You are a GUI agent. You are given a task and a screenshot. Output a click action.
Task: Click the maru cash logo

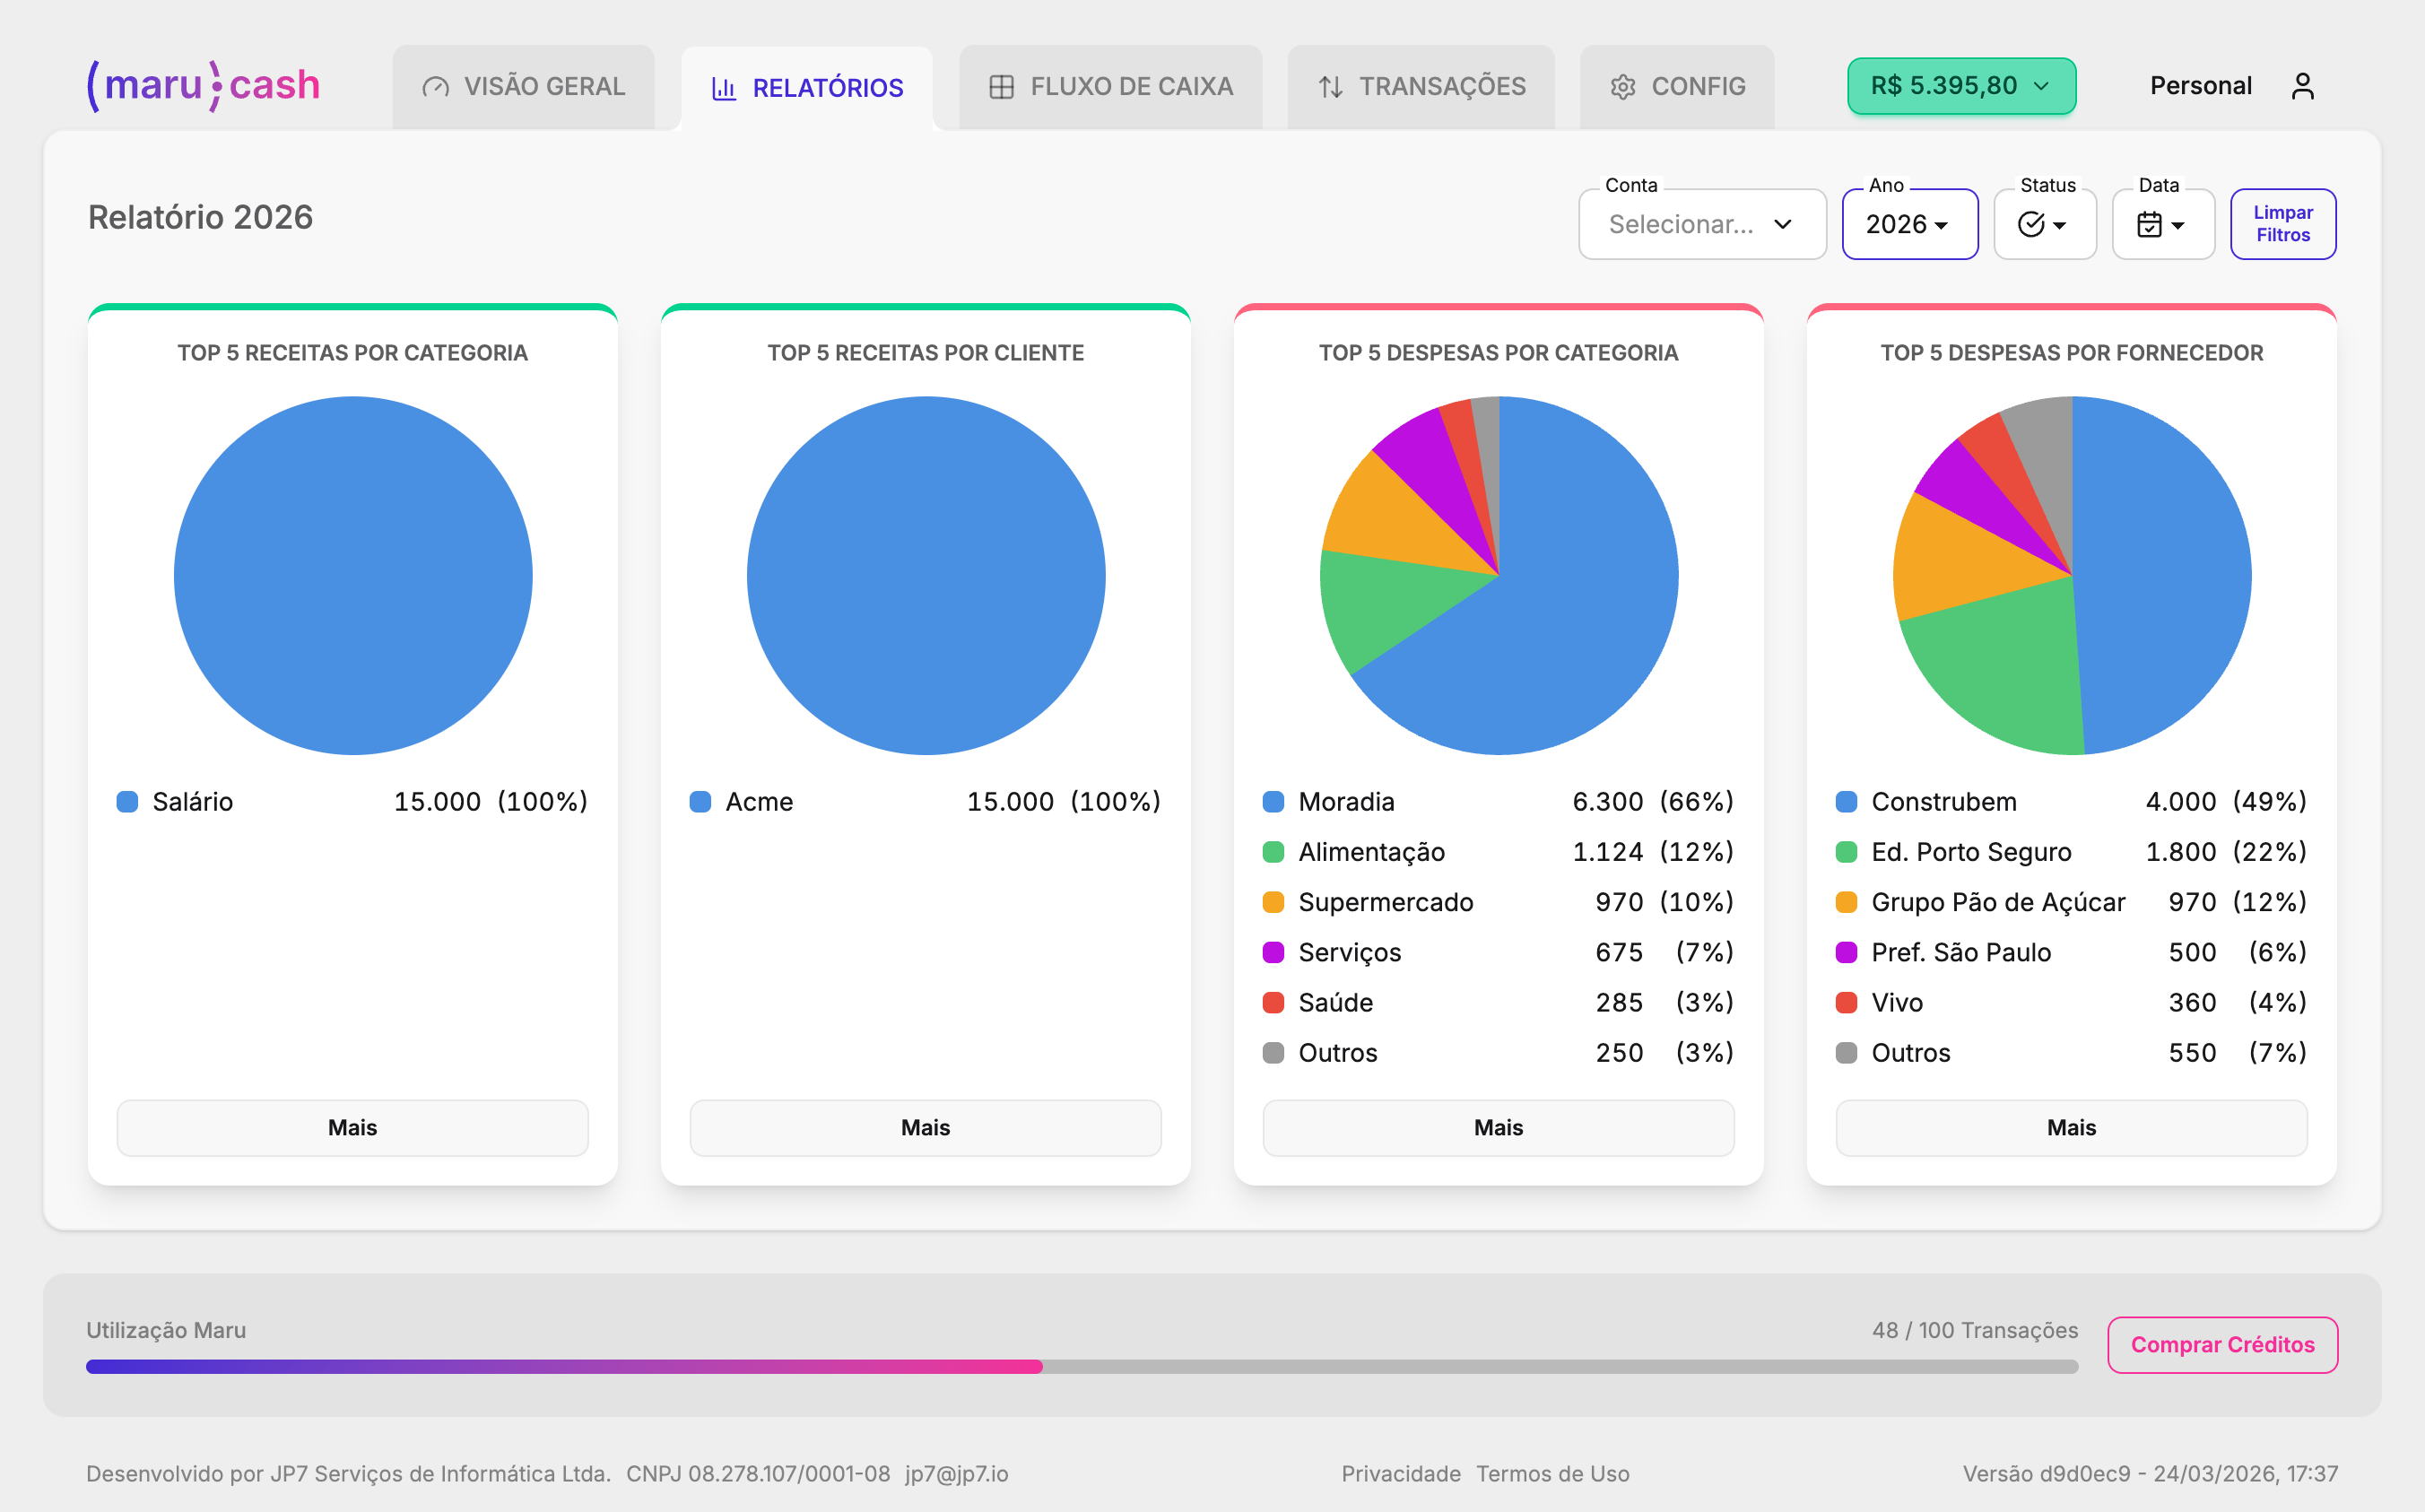click(x=204, y=85)
